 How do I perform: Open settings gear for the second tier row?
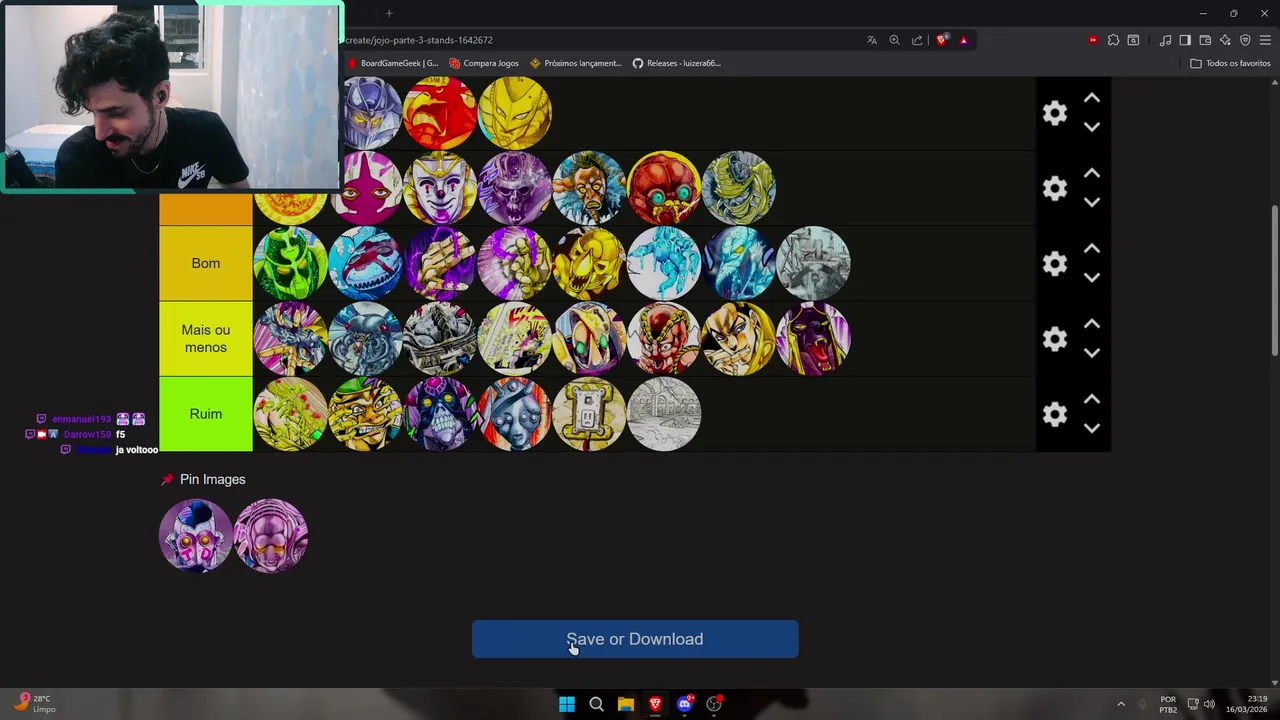[x=1055, y=188]
